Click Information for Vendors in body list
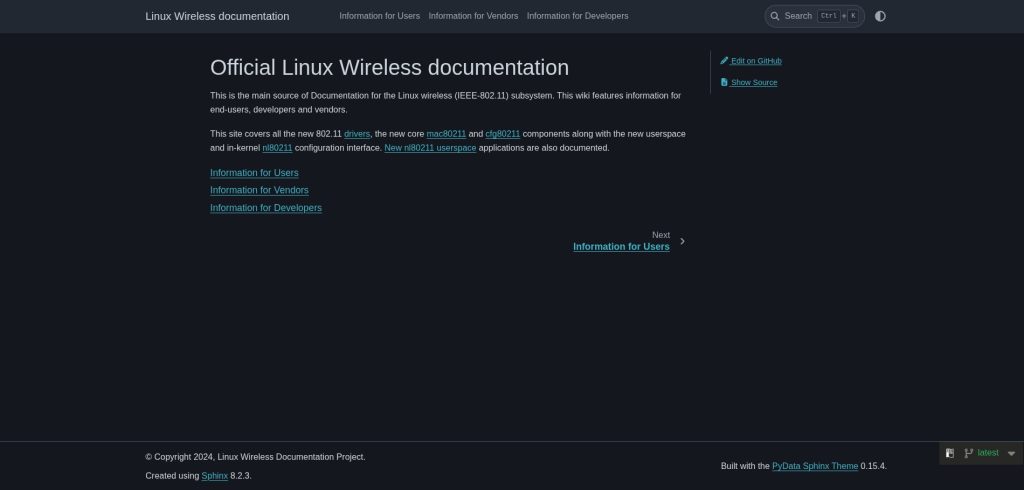Viewport: 1024px width, 490px height. point(259,190)
